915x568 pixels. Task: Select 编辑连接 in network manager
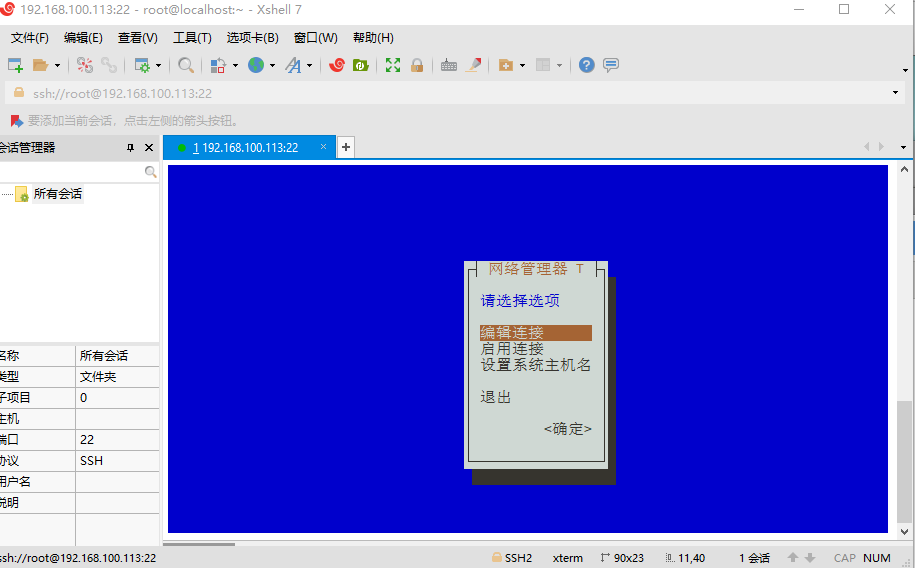point(536,333)
